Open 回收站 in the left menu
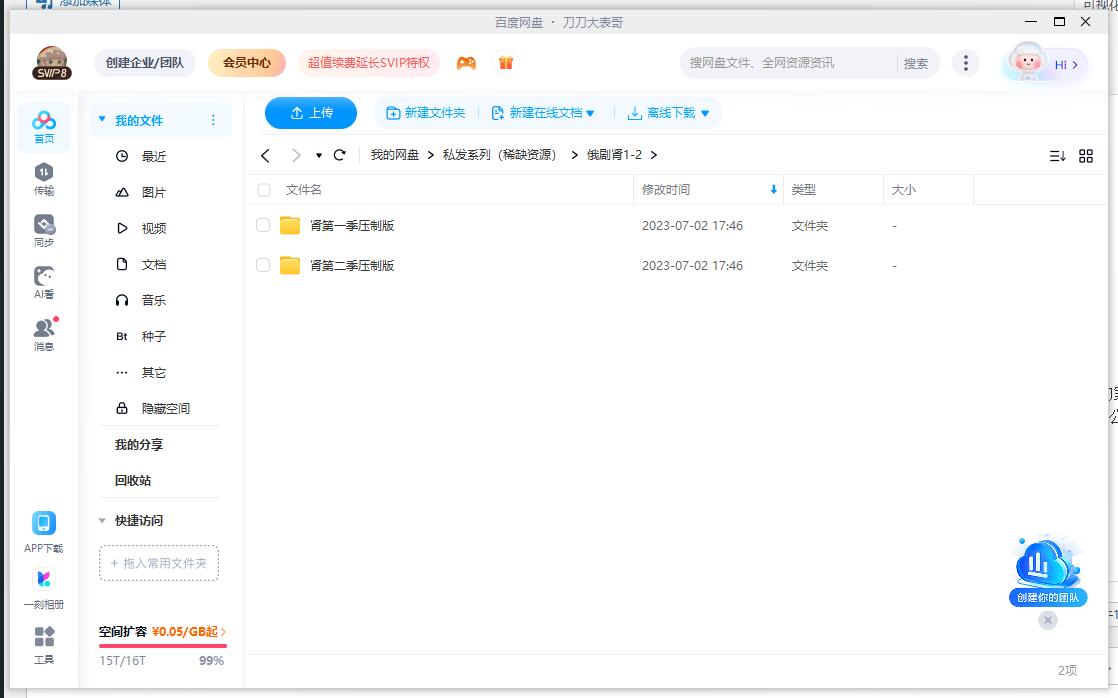This screenshot has width=1118, height=698. (134, 480)
